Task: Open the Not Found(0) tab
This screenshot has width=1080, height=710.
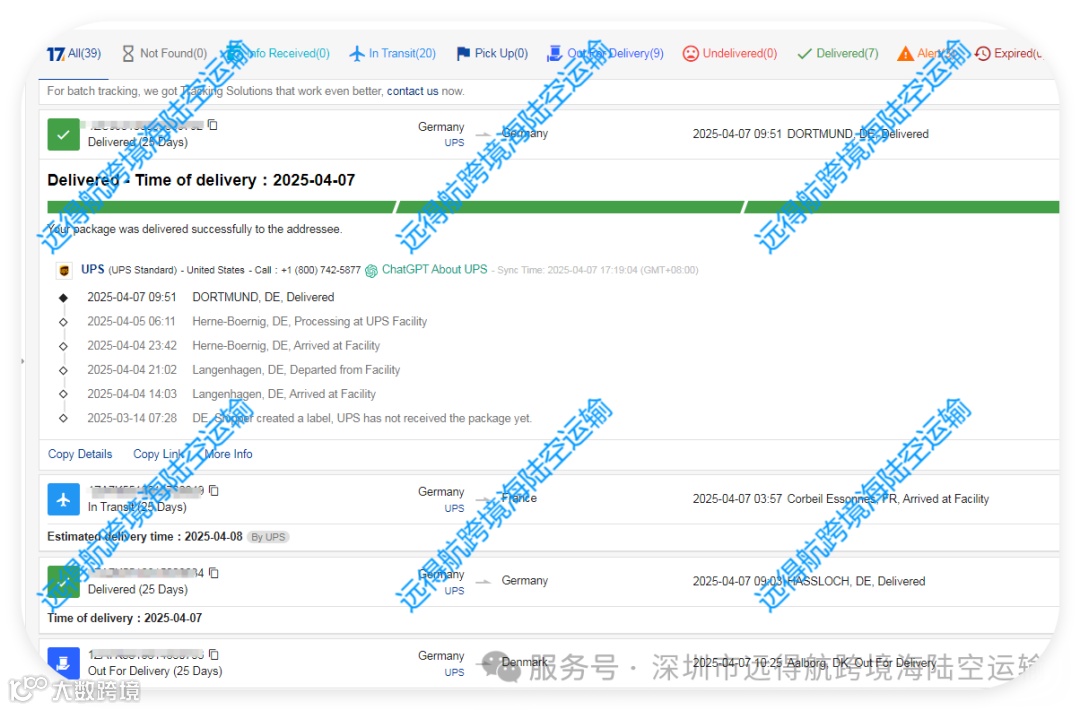Action: 165,54
